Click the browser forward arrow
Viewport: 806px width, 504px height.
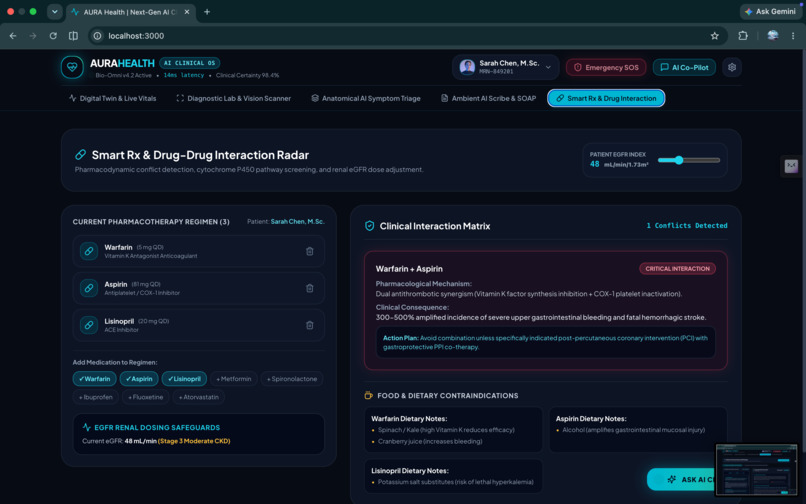pos(33,36)
